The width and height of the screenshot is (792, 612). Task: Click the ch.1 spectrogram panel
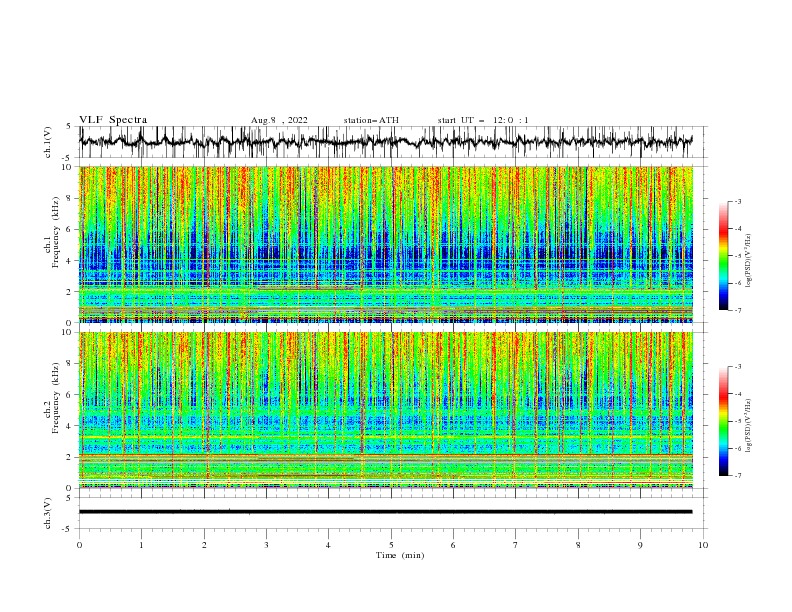385,244
